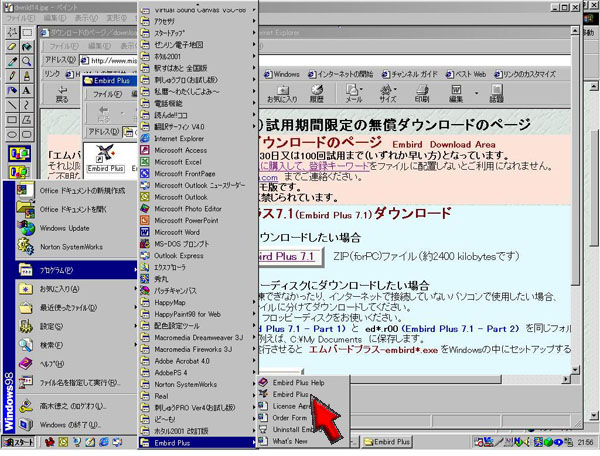The height and width of the screenshot is (456, 600).
Task: Open the Windows link in Links bar
Action: [x=282, y=74]
